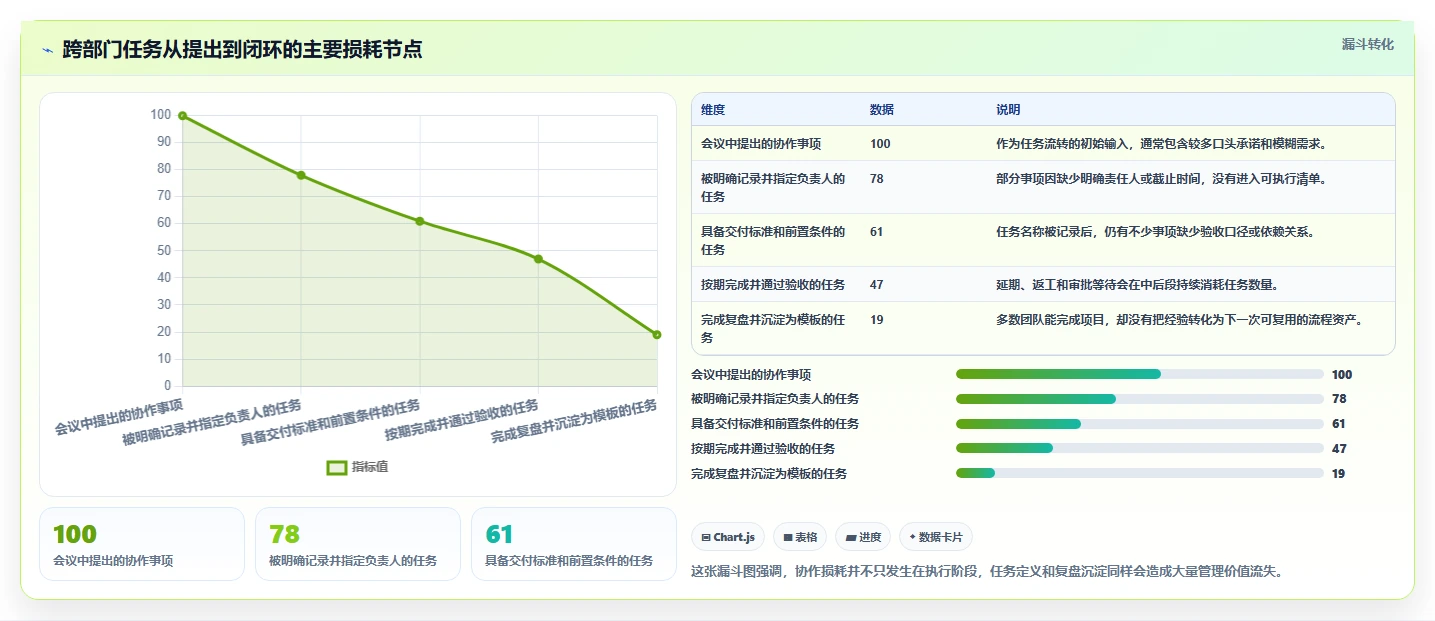Click the value 19 next to the progress bar

pyautogui.click(x=1339, y=474)
